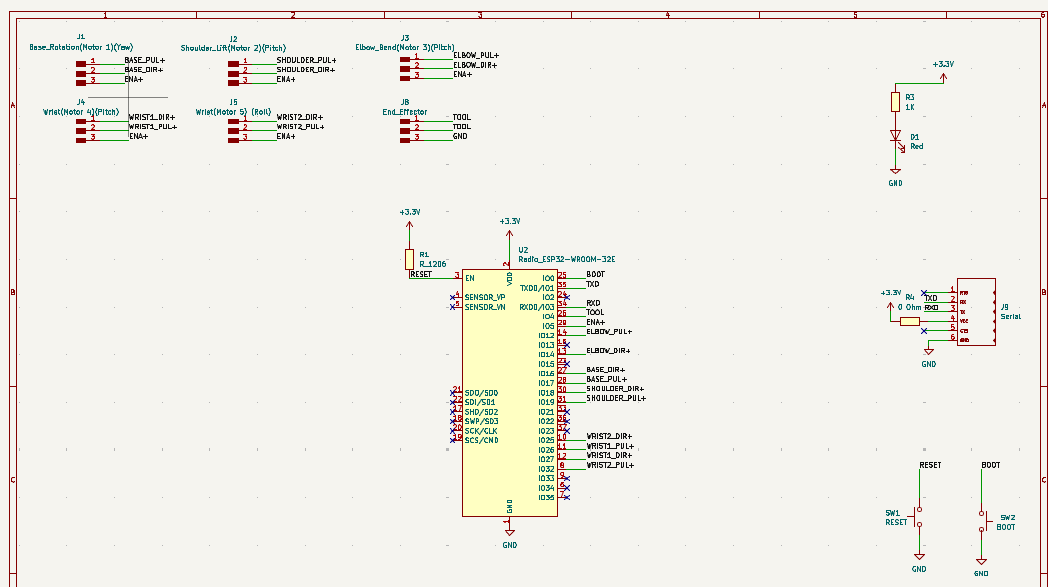This screenshot has height=587, width=1048.
Task: Click the R_1206 value text
Action: click(433, 264)
